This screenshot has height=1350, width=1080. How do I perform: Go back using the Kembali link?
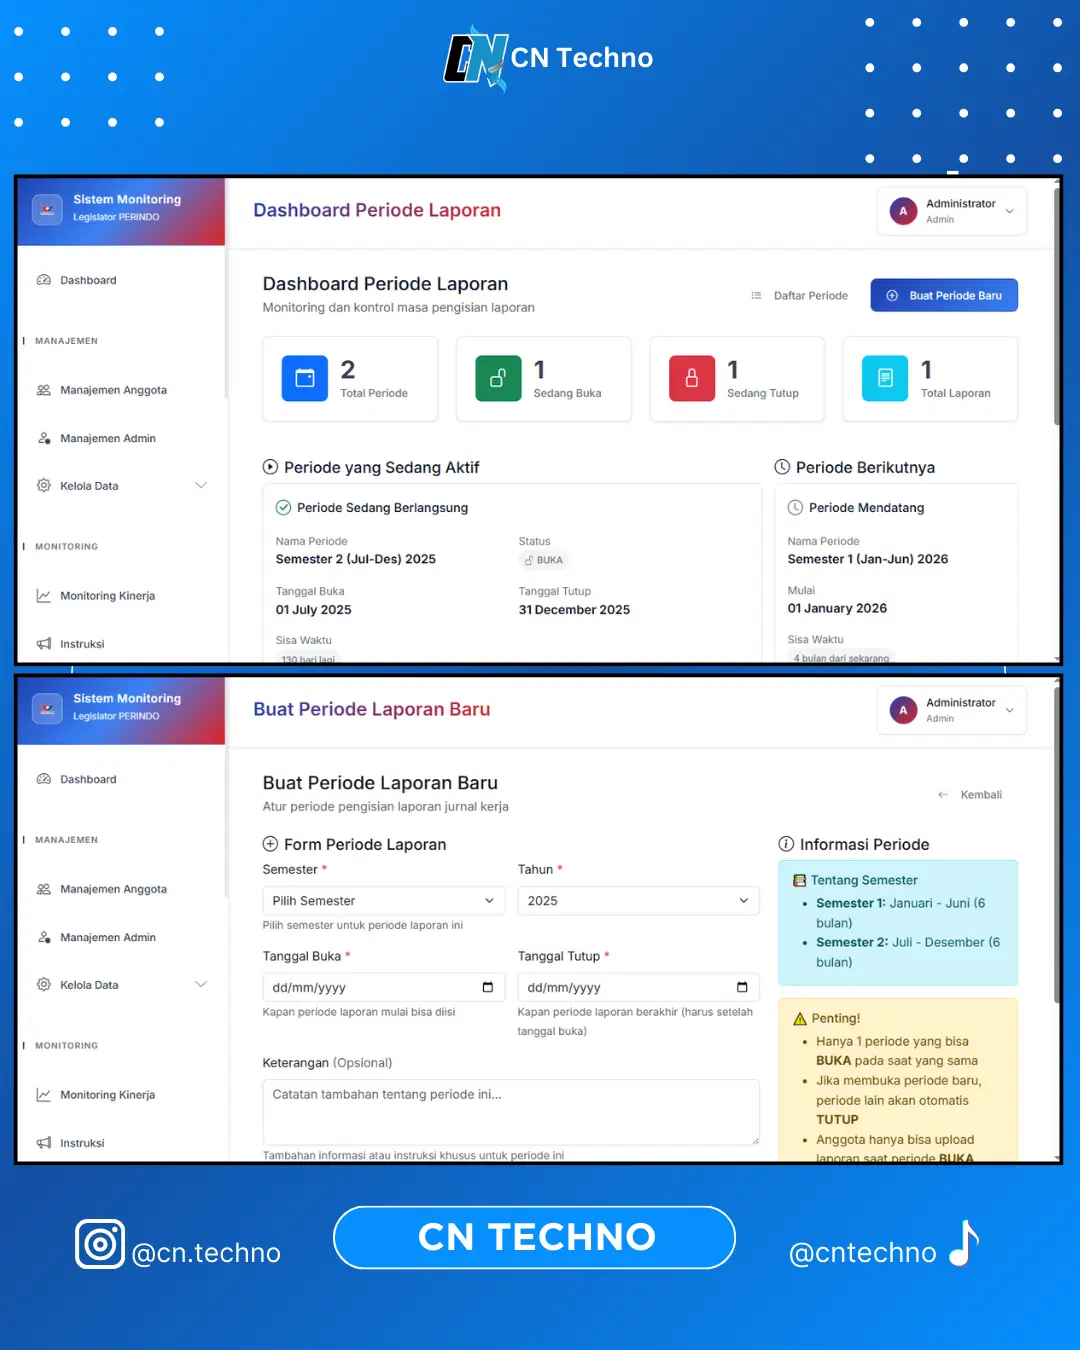pos(970,795)
